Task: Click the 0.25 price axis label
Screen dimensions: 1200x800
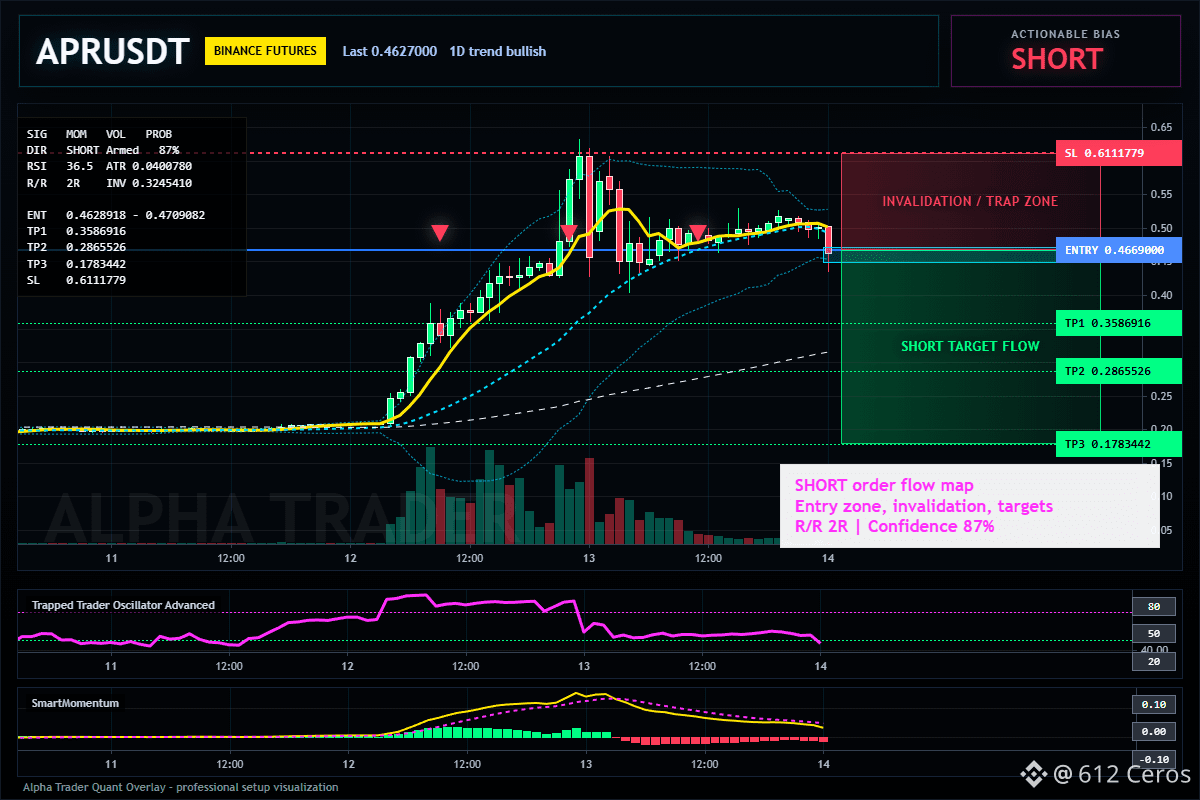Action: pyautogui.click(x=1161, y=397)
